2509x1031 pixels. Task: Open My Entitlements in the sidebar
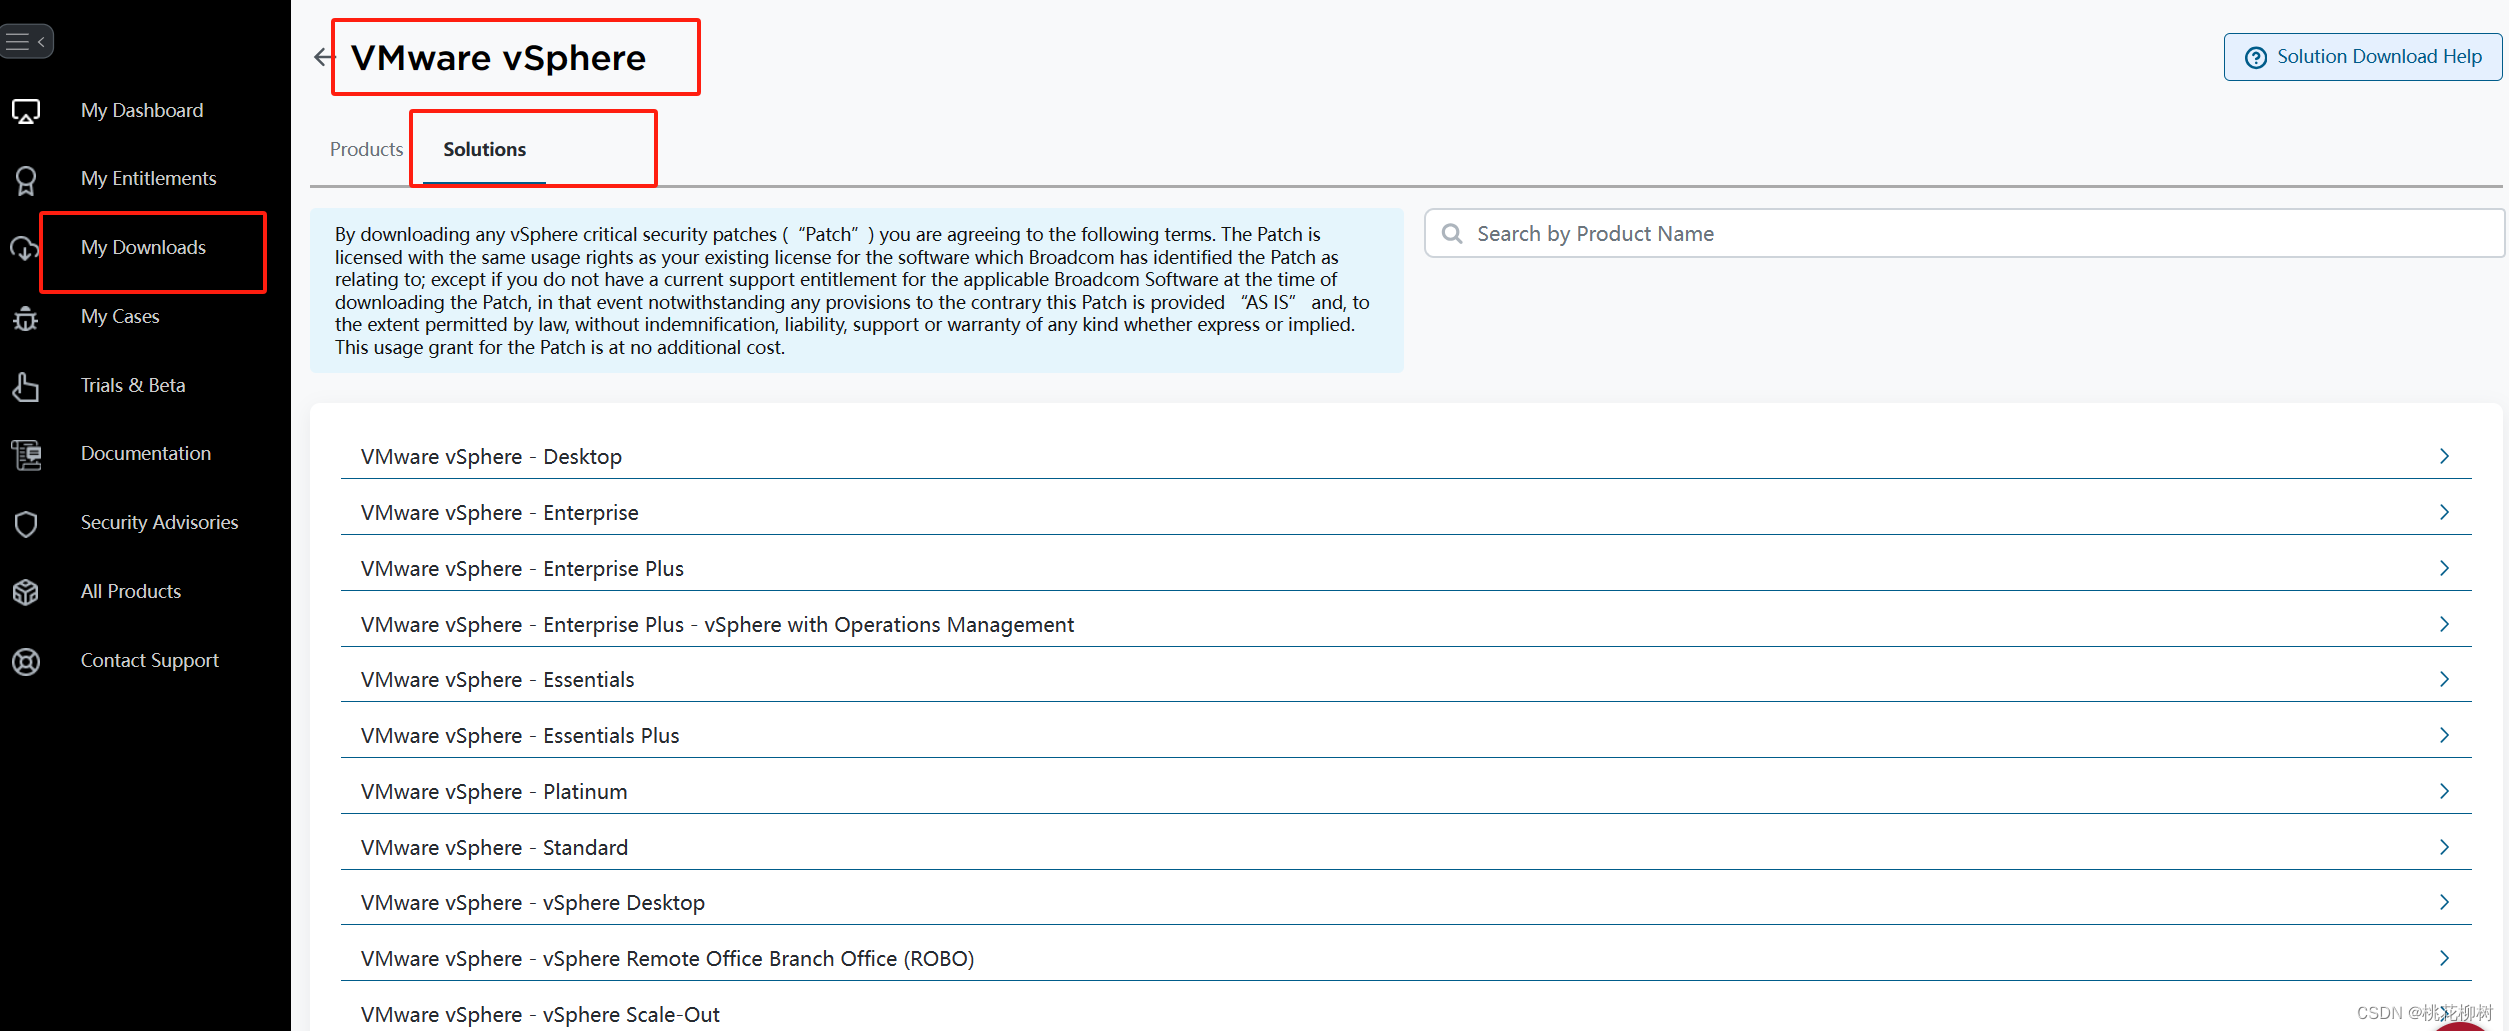tap(148, 178)
